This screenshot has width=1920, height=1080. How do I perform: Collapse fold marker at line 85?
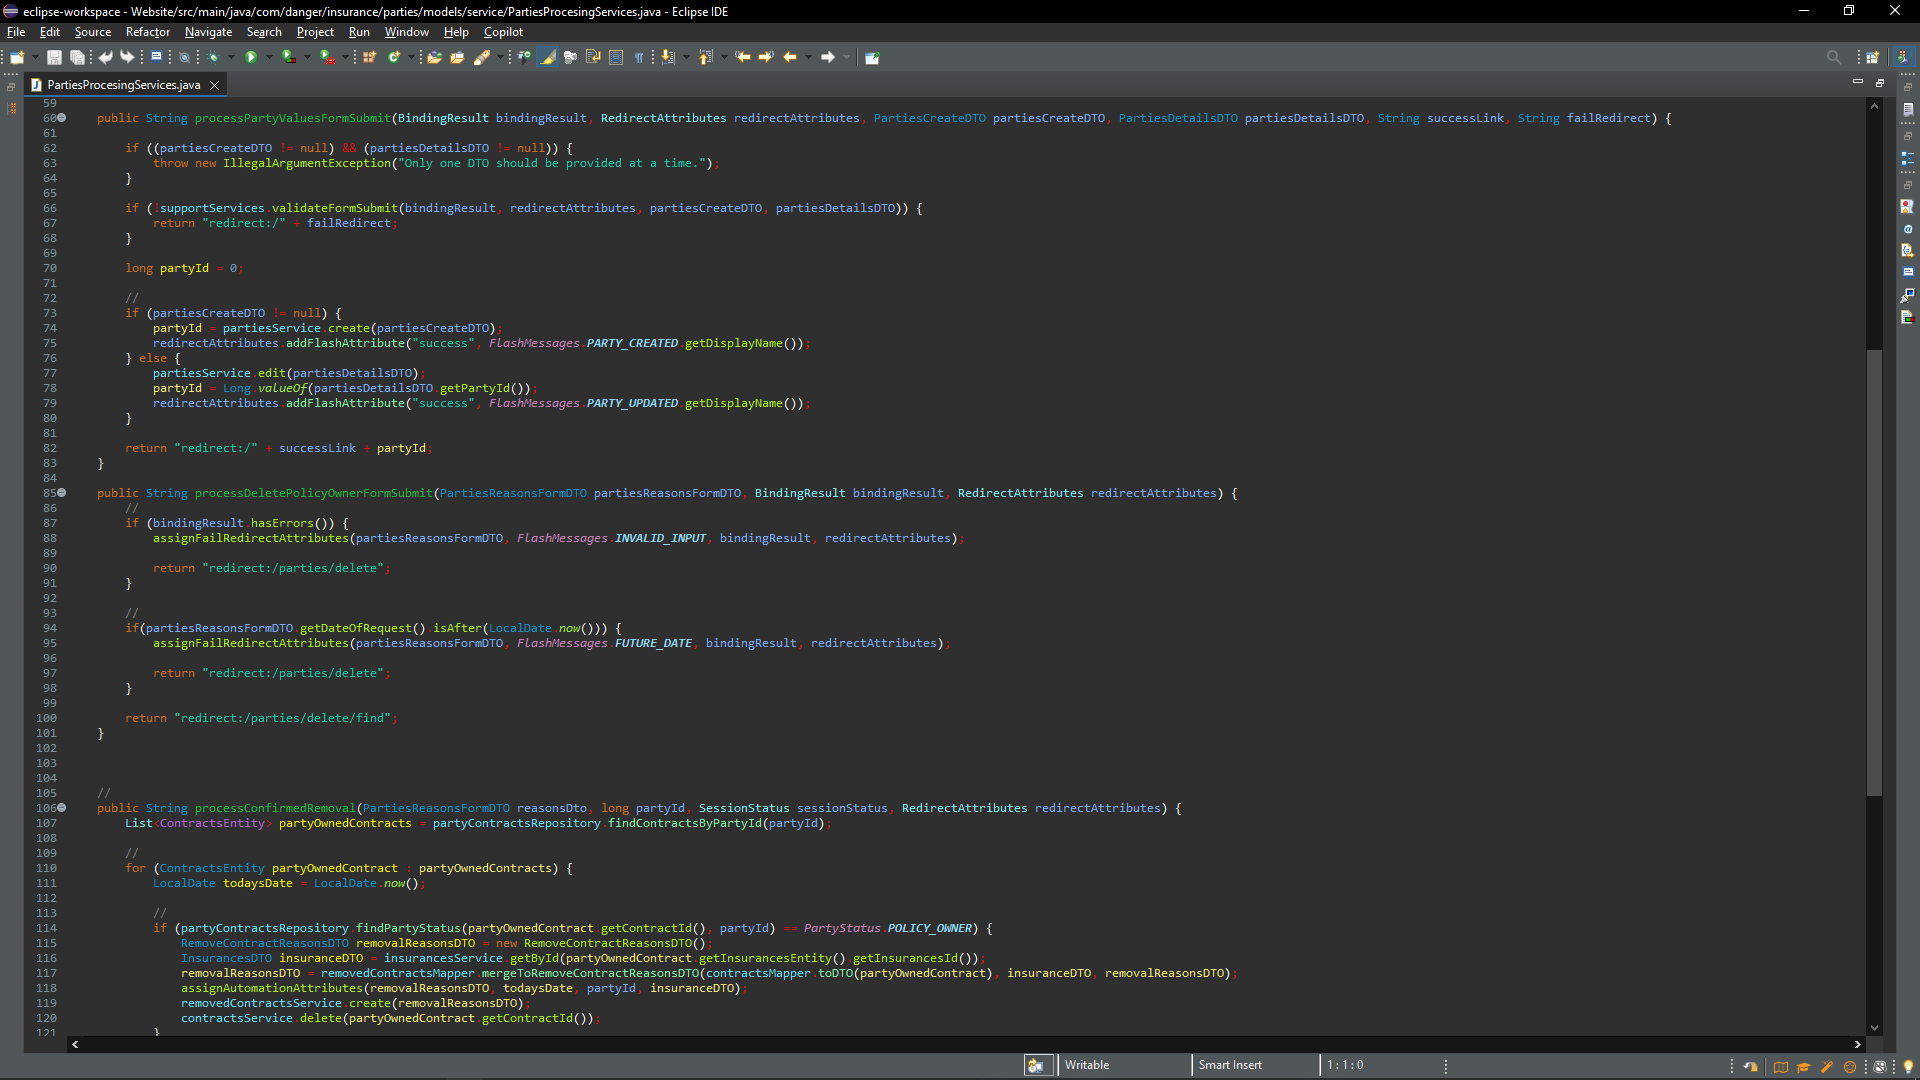tap(62, 493)
